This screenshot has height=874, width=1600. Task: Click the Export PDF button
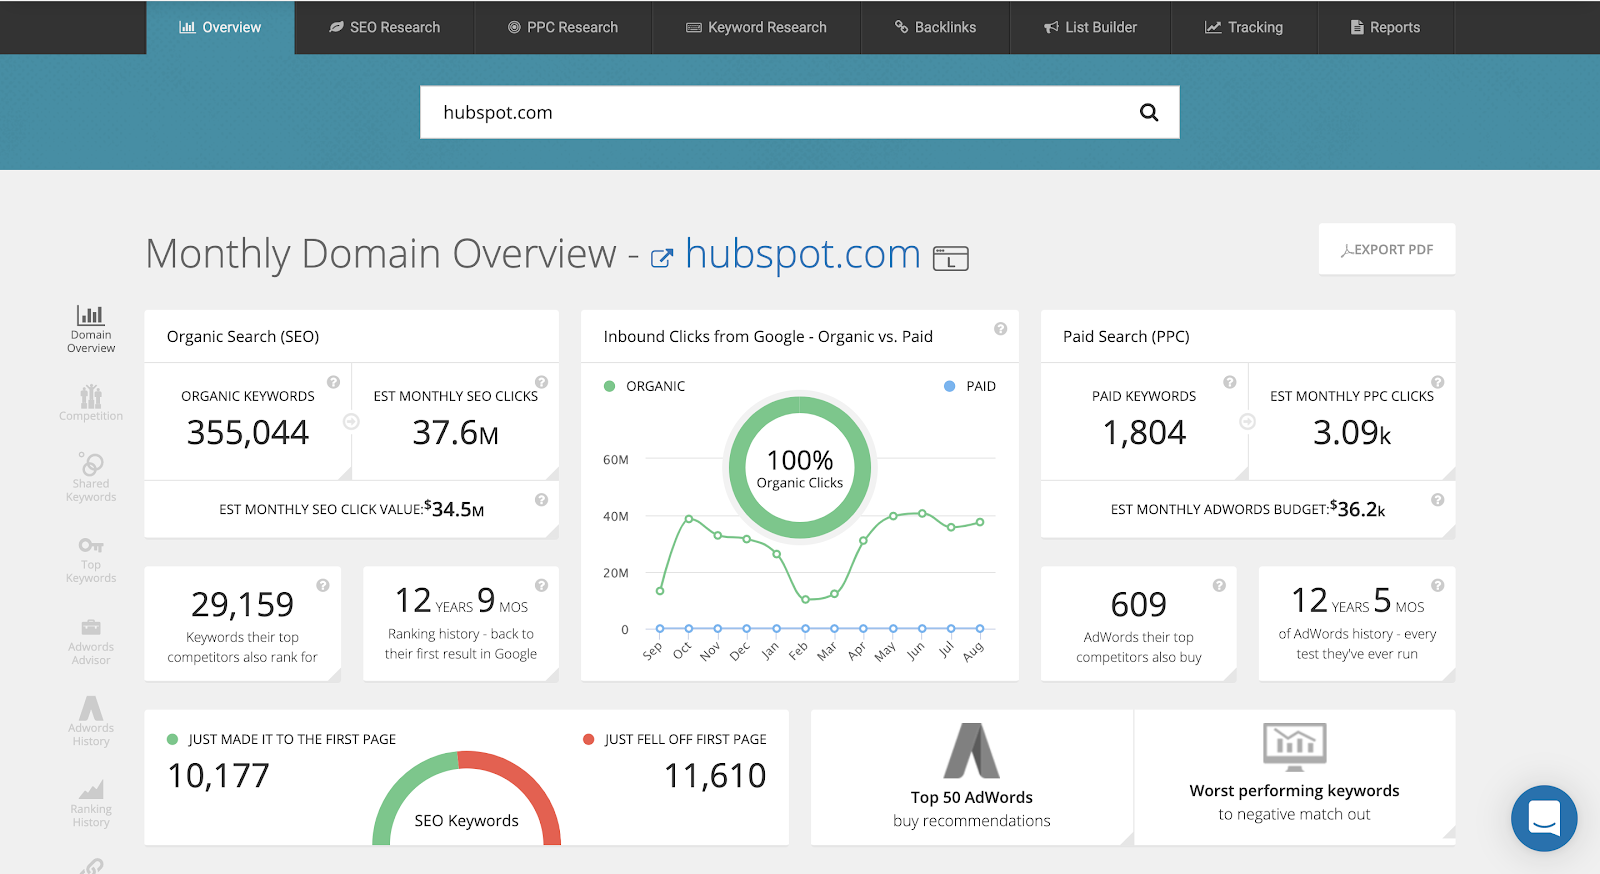[x=1387, y=249]
